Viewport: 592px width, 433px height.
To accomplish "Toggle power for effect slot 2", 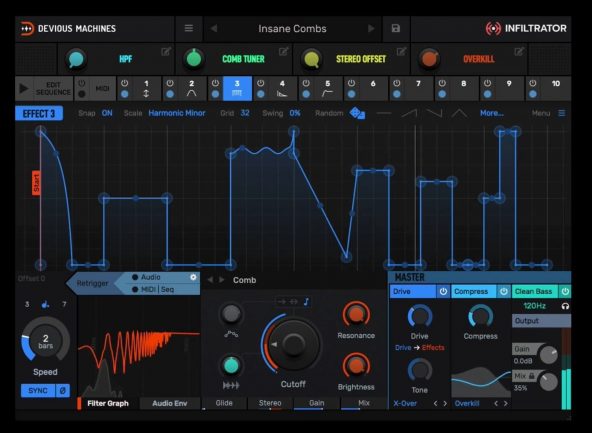I will click(x=170, y=83).
